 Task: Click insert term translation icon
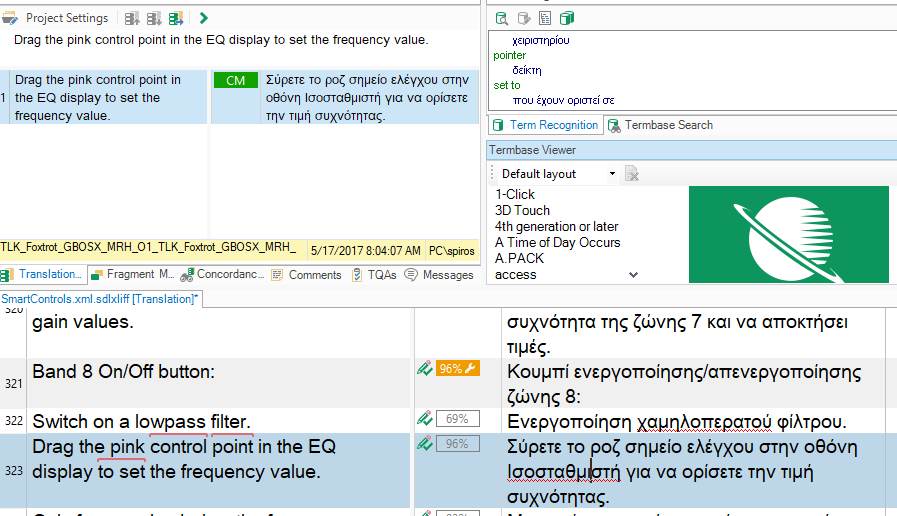coord(523,18)
